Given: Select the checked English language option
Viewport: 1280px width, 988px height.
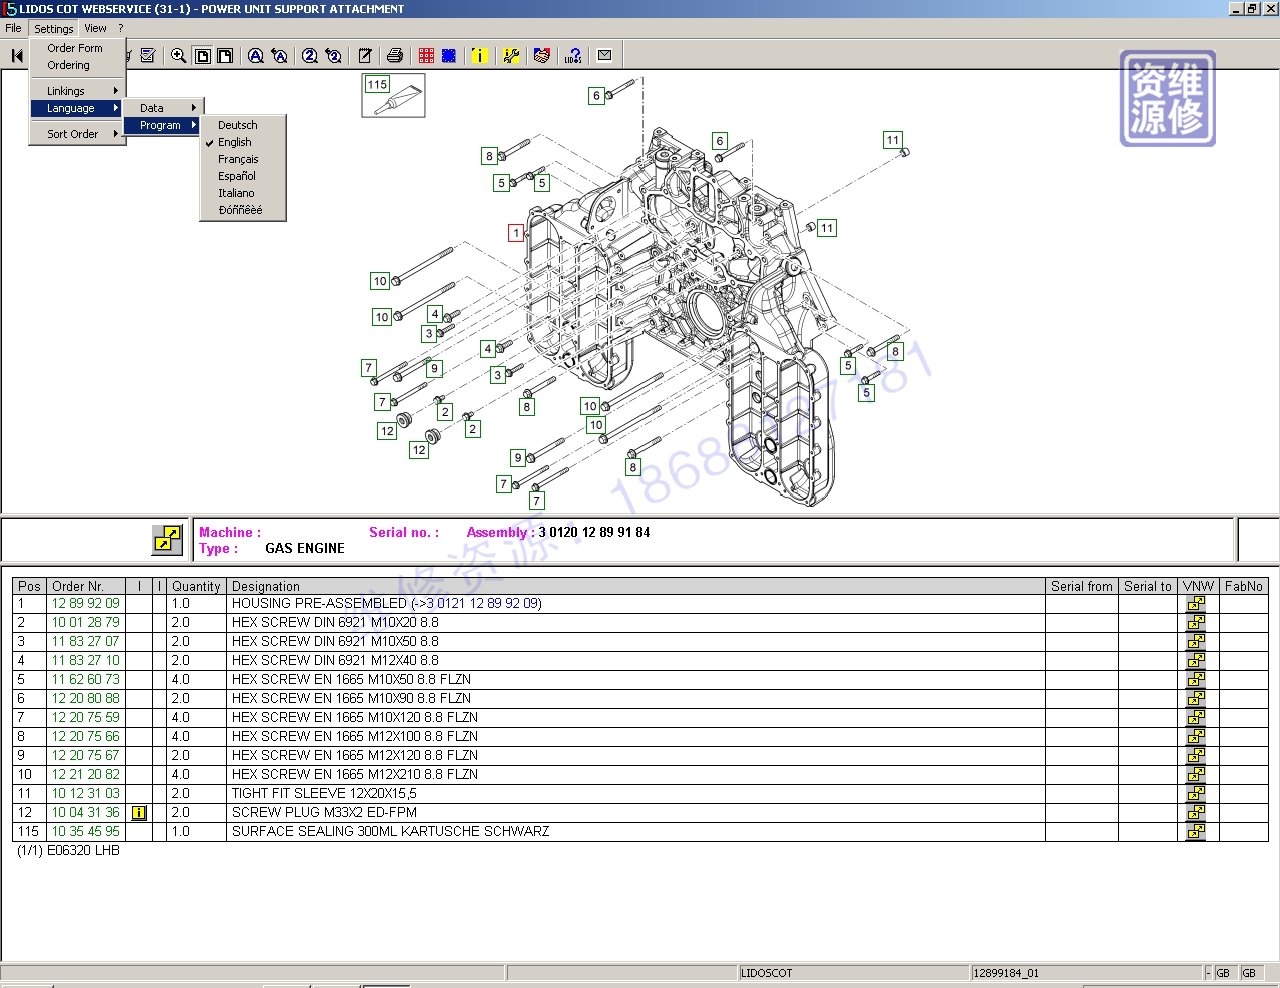Looking at the screenshot, I should tap(235, 142).
